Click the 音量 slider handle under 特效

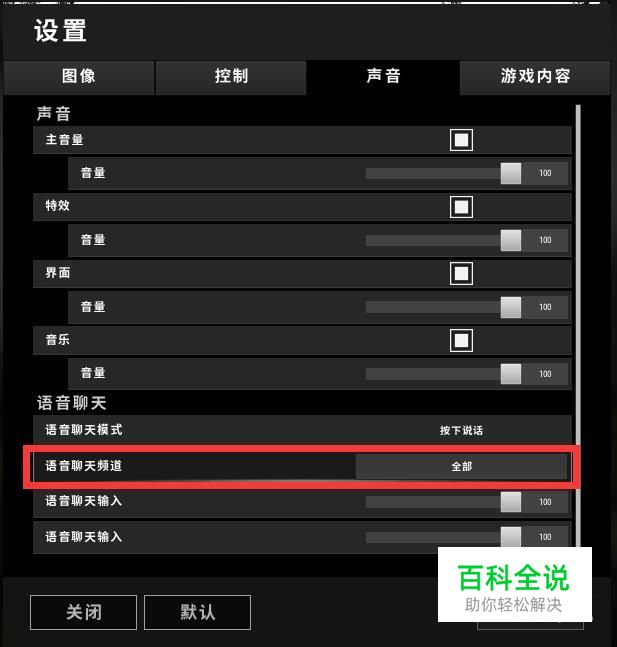(511, 240)
